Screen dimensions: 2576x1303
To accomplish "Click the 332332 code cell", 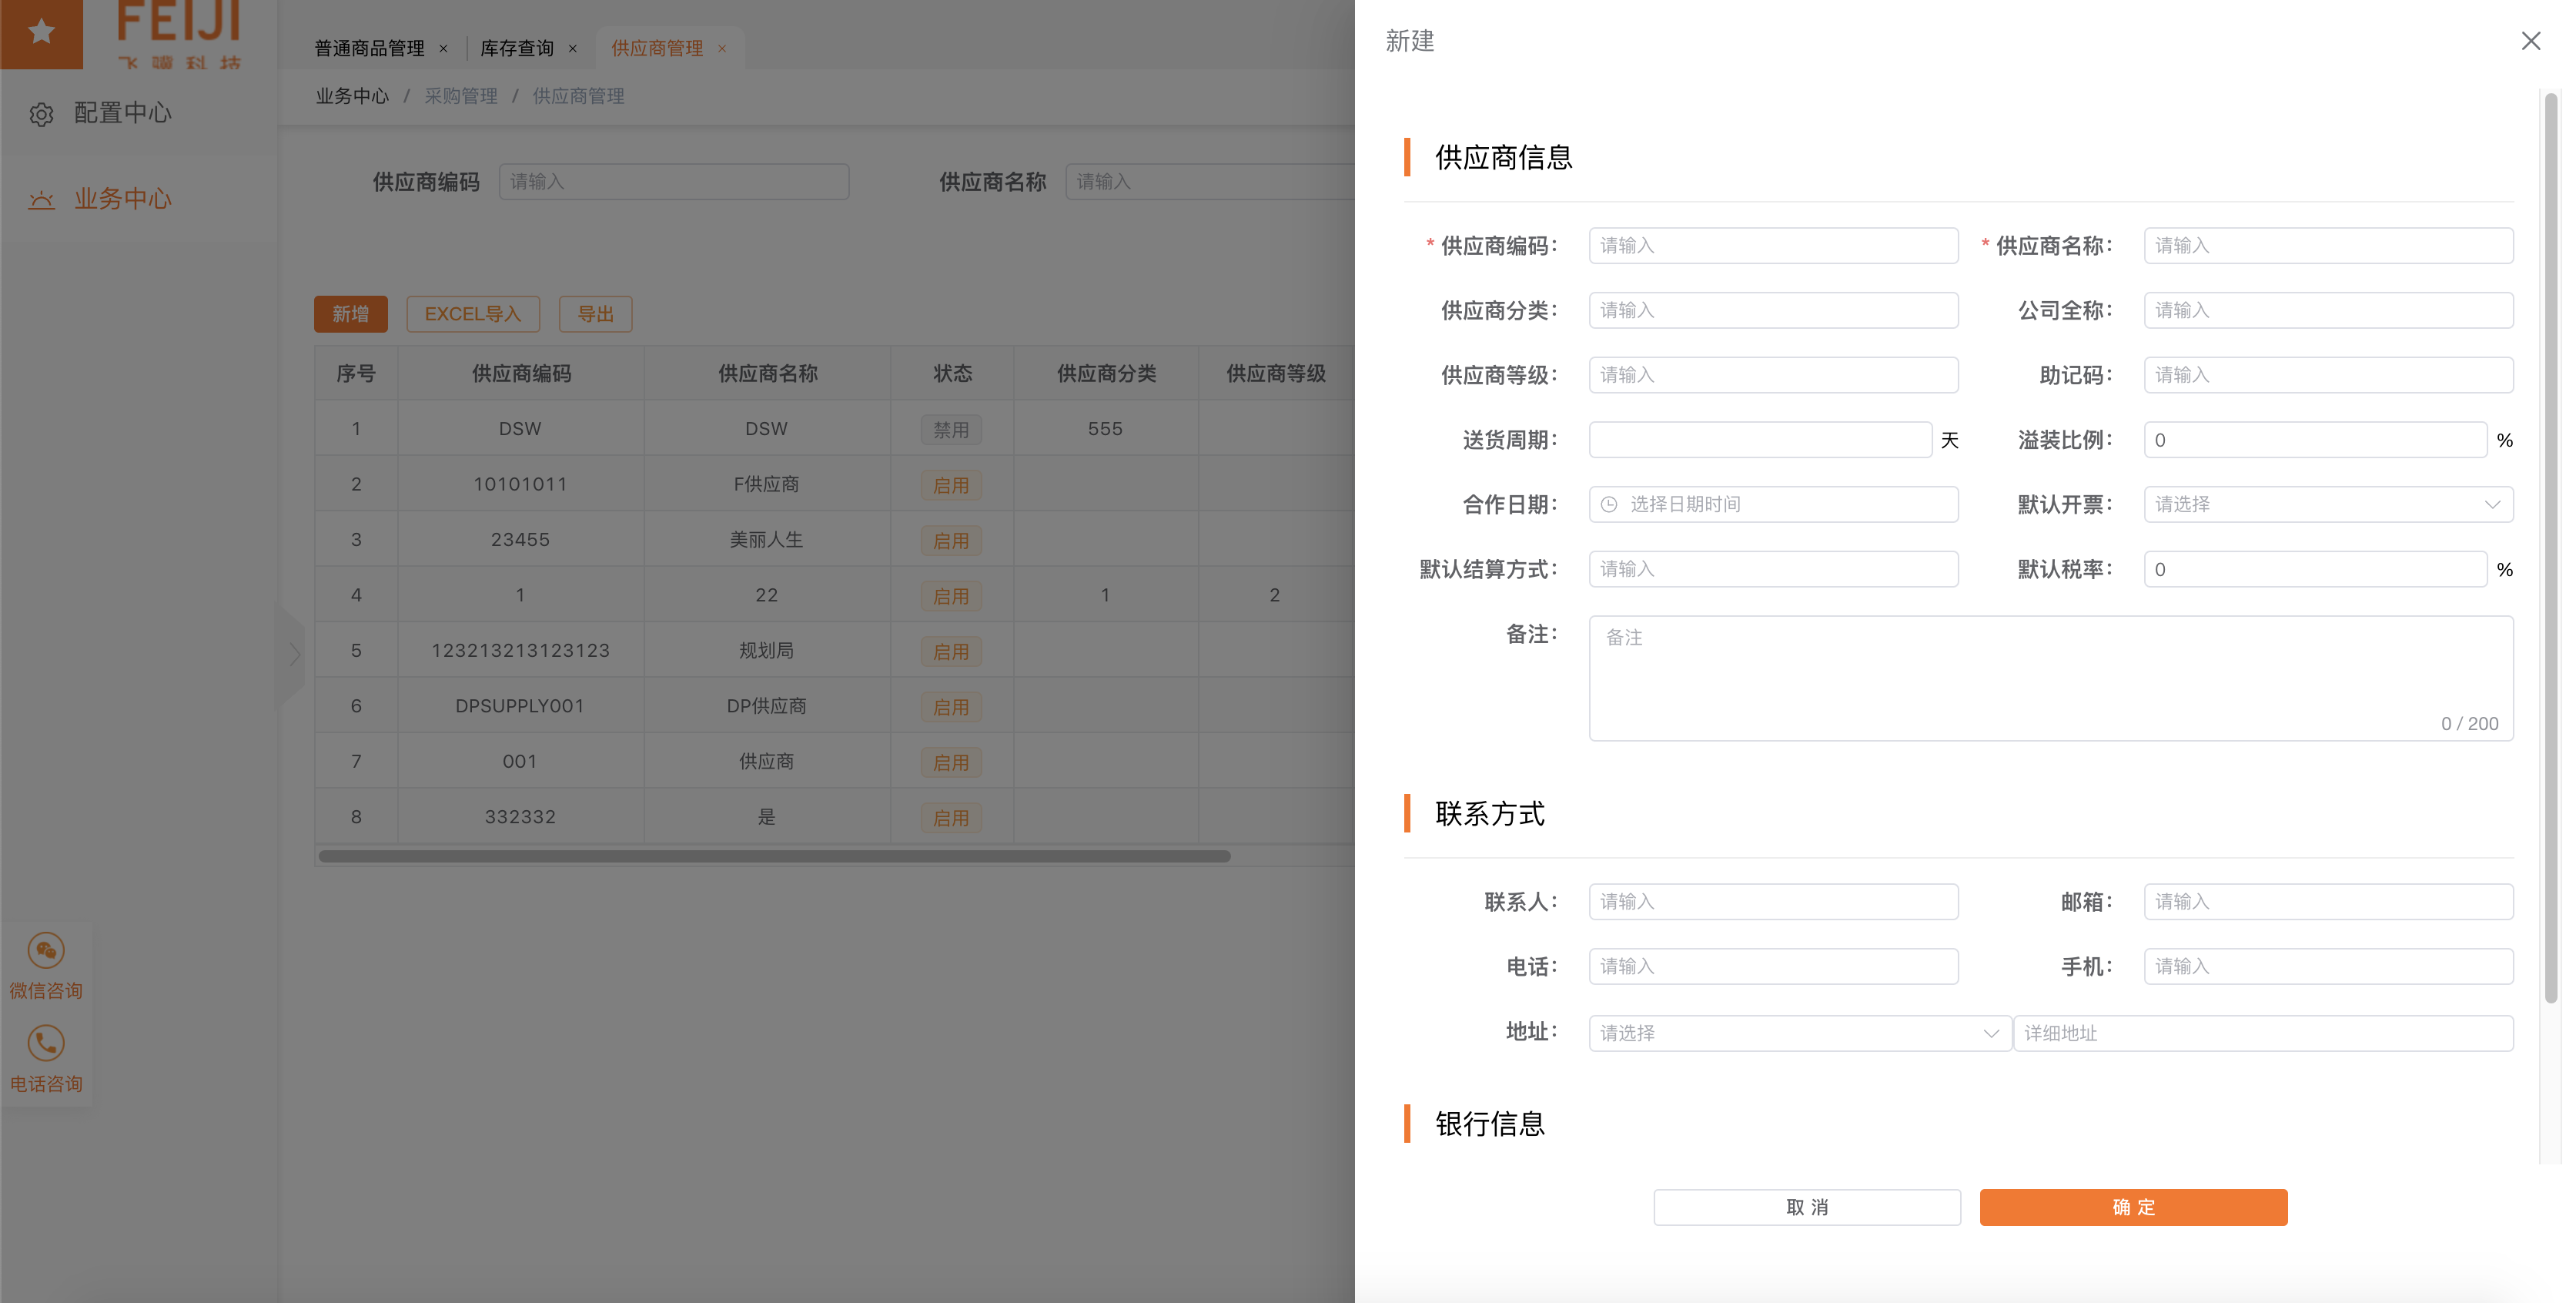I will (520, 817).
